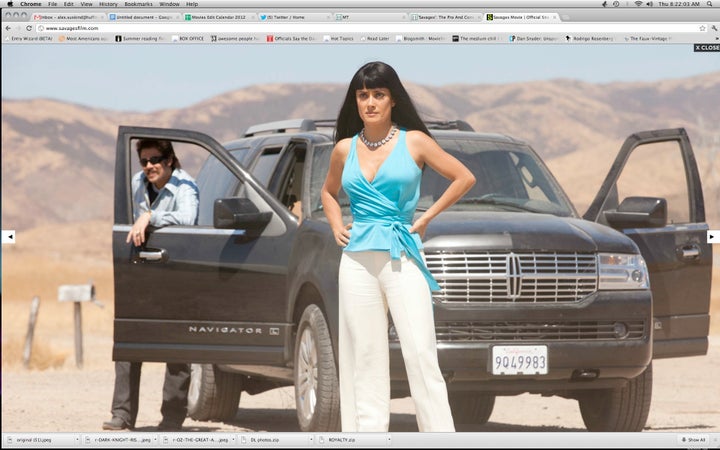Viewport: 720px width, 450px height.
Task: Open the Most Americans bookmark
Action: point(83,39)
